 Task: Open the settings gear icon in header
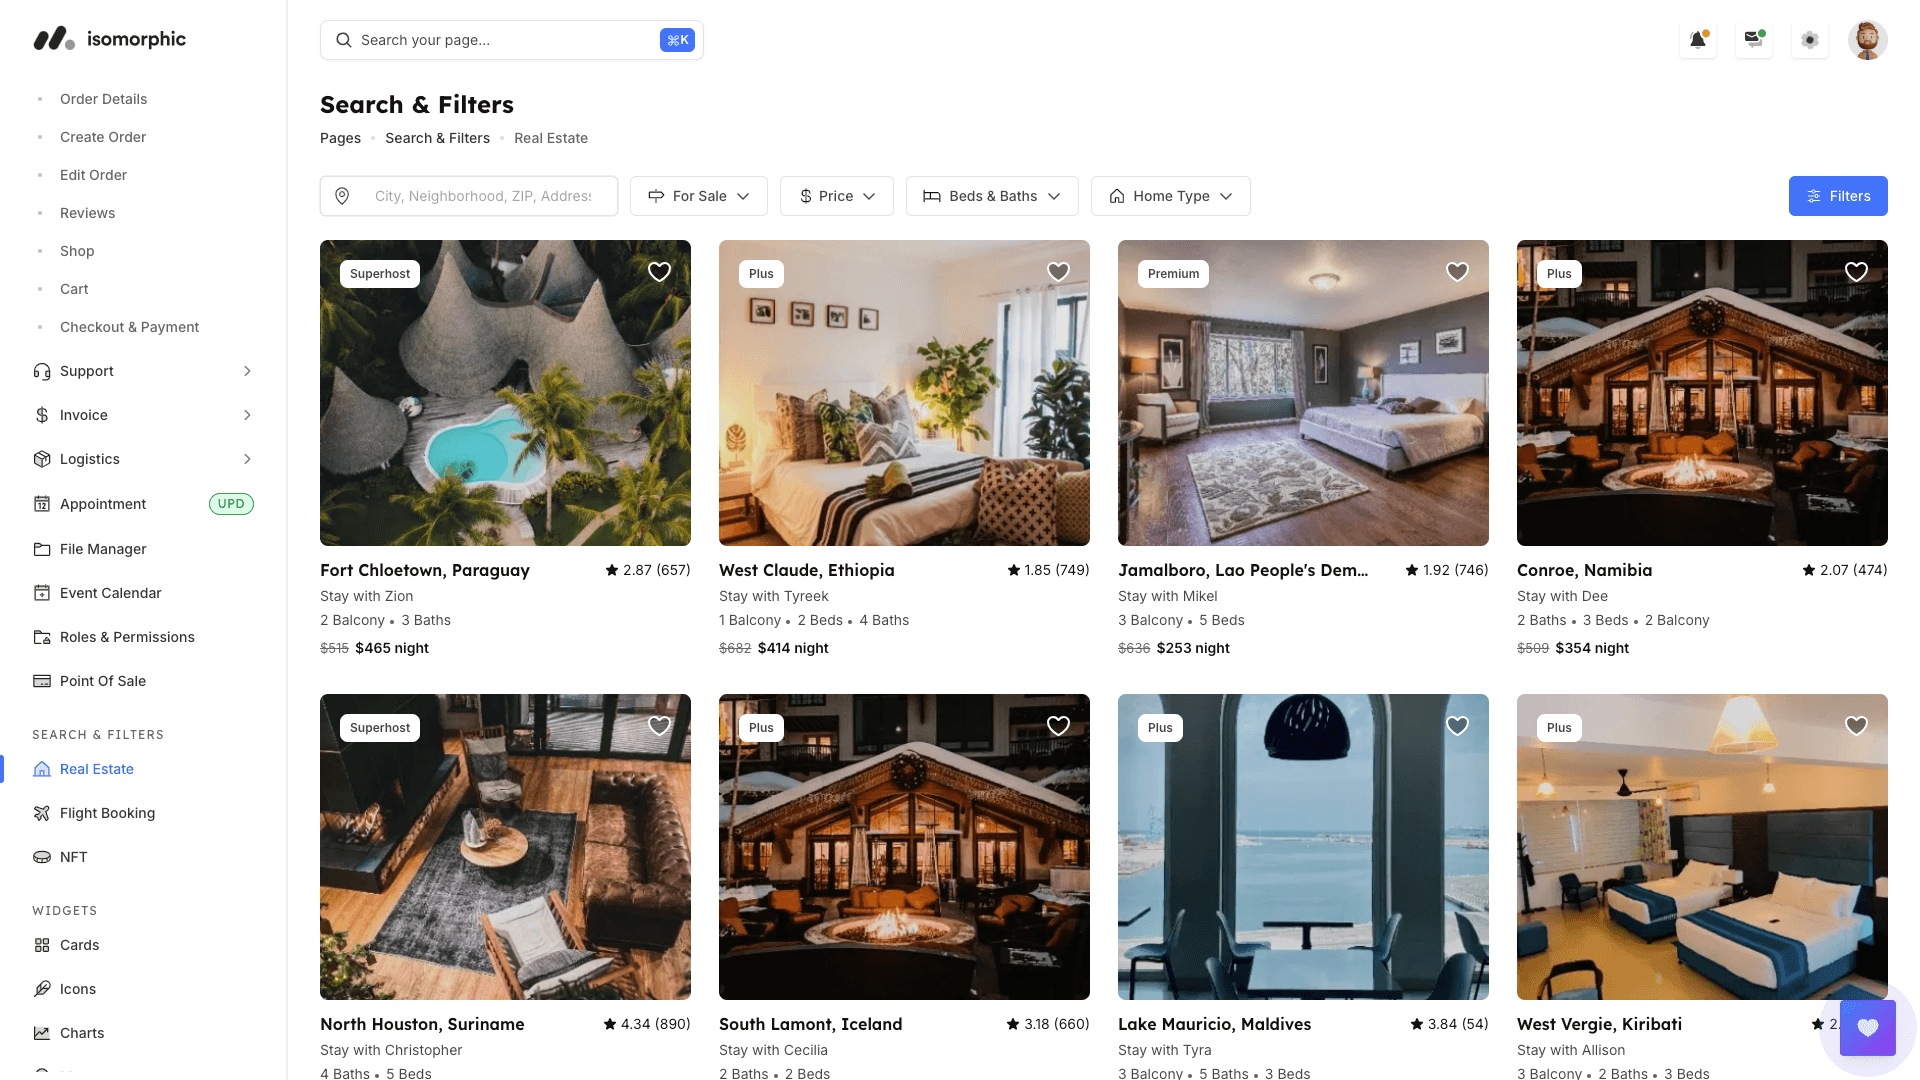(1810, 40)
